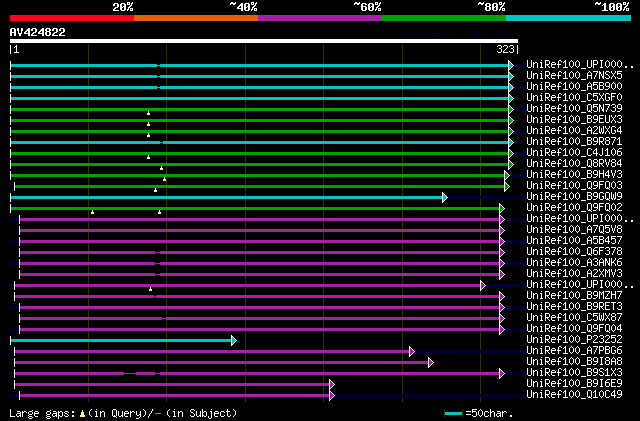Select the UniRef100_B9MZH7 label
640x421 pixels.
pyautogui.click(x=574, y=296)
